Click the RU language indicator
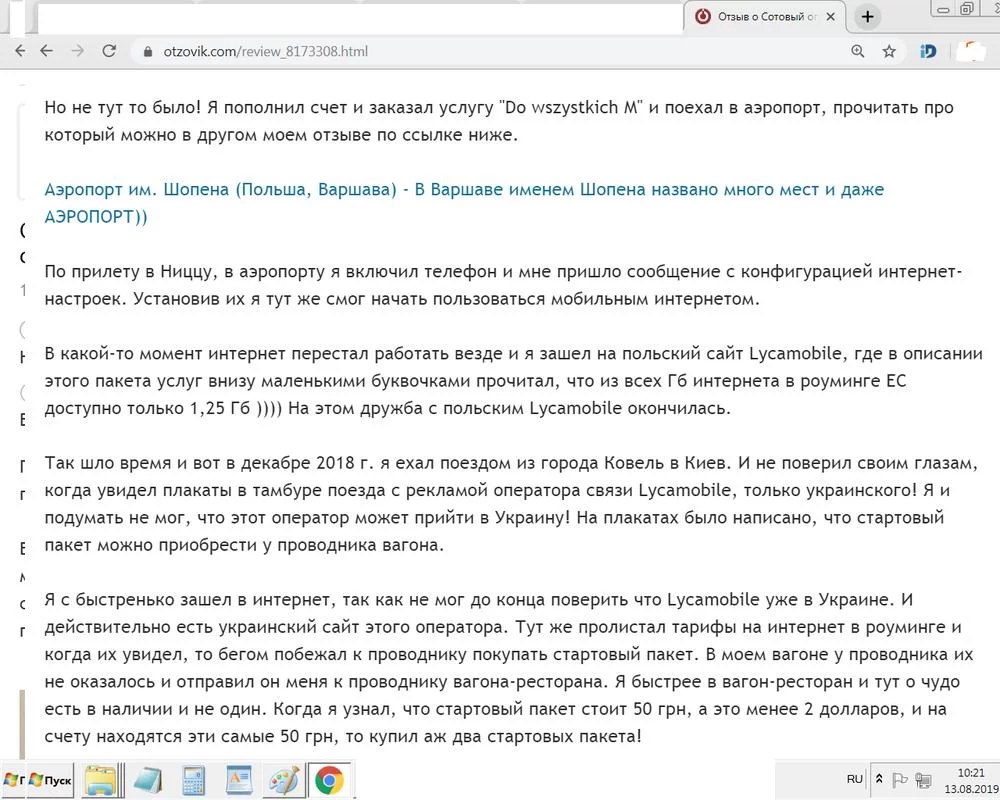This screenshot has height=800, width=1000. [x=855, y=779]
